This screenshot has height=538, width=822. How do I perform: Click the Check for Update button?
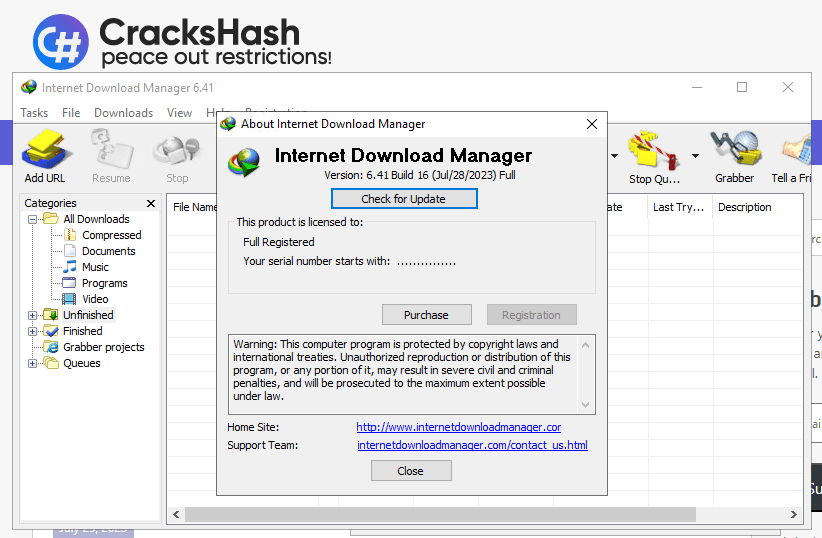pyautogui.click(x=404, y=199)
